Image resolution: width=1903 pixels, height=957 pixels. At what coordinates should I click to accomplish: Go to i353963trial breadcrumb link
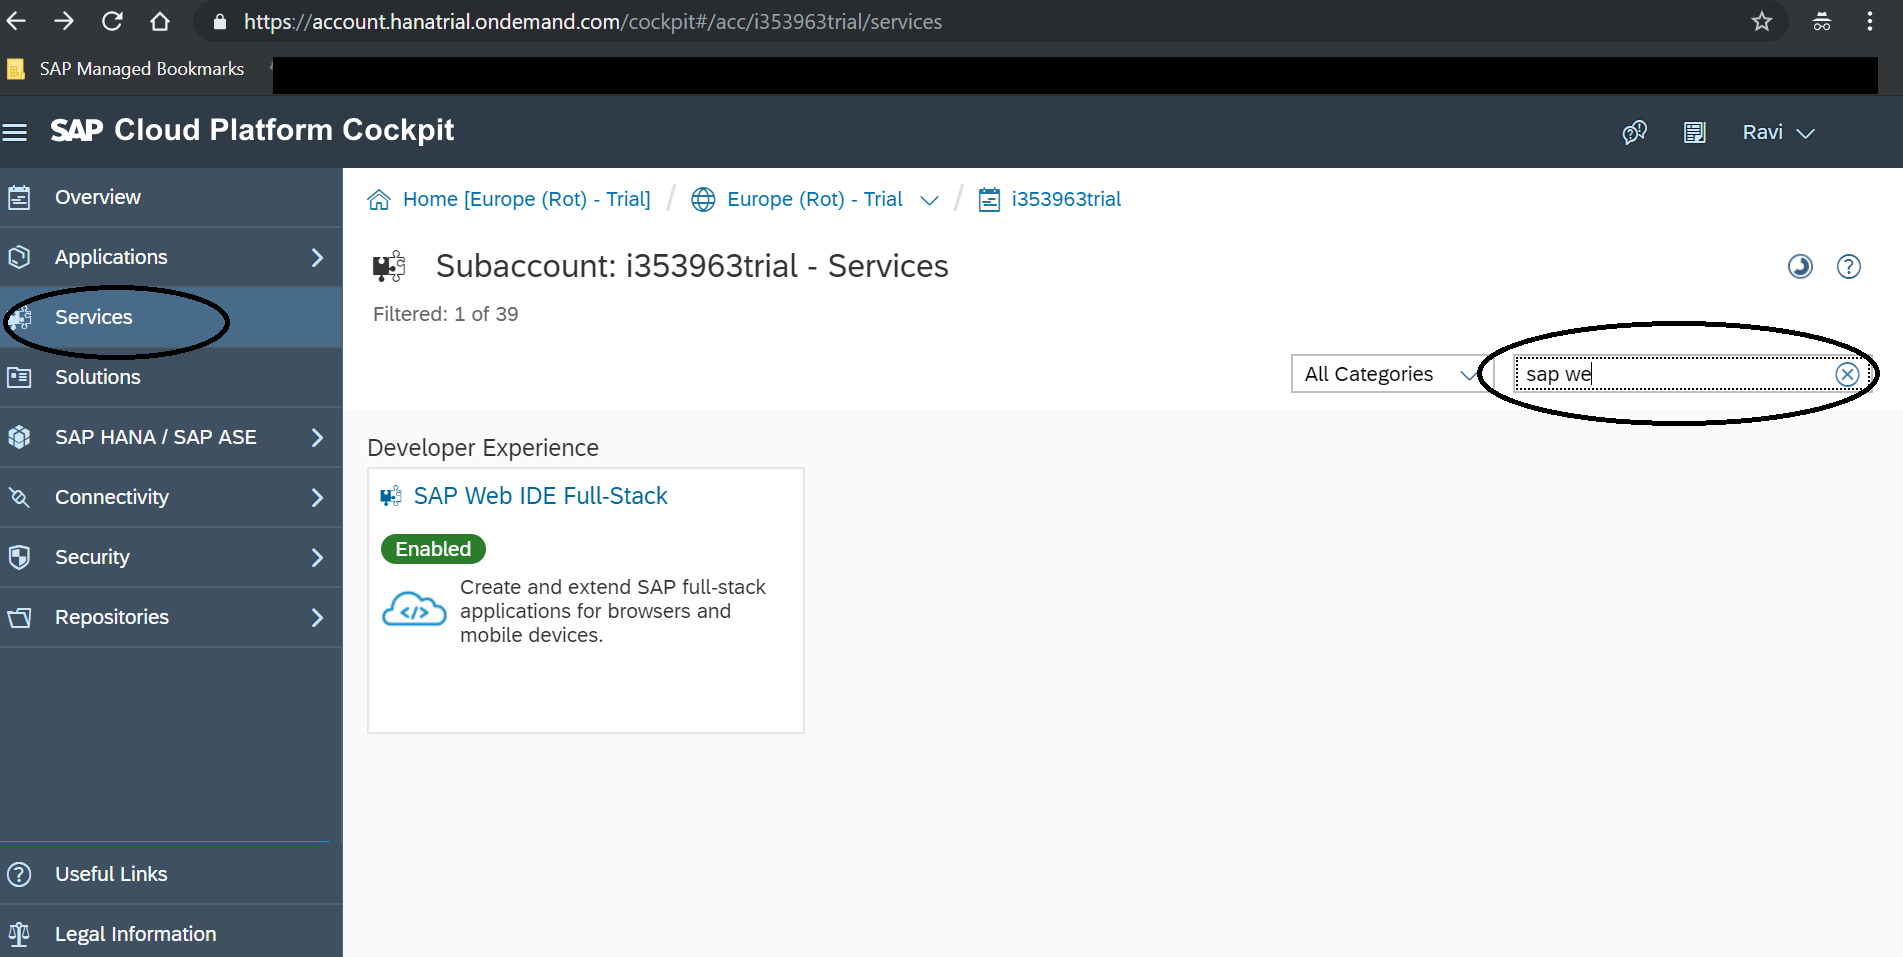pos(1066,199)
